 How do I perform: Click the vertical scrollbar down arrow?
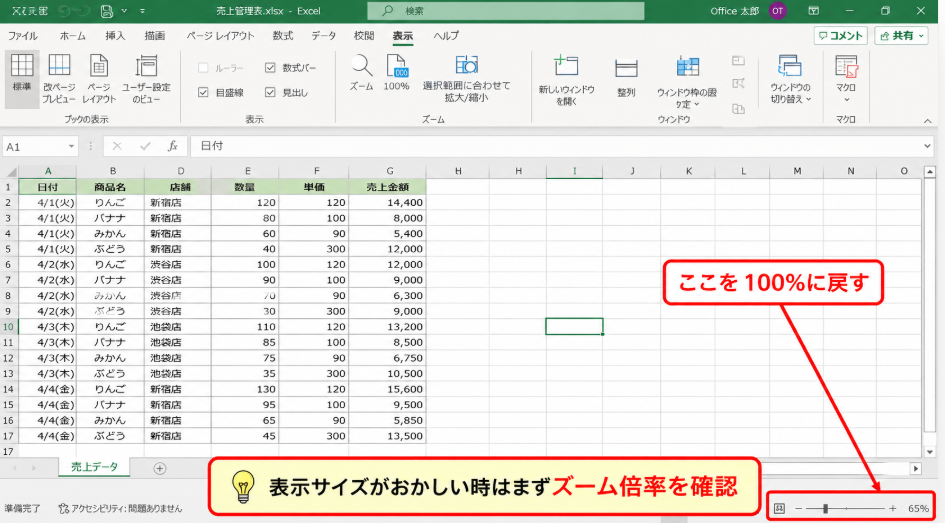[930, 452]
